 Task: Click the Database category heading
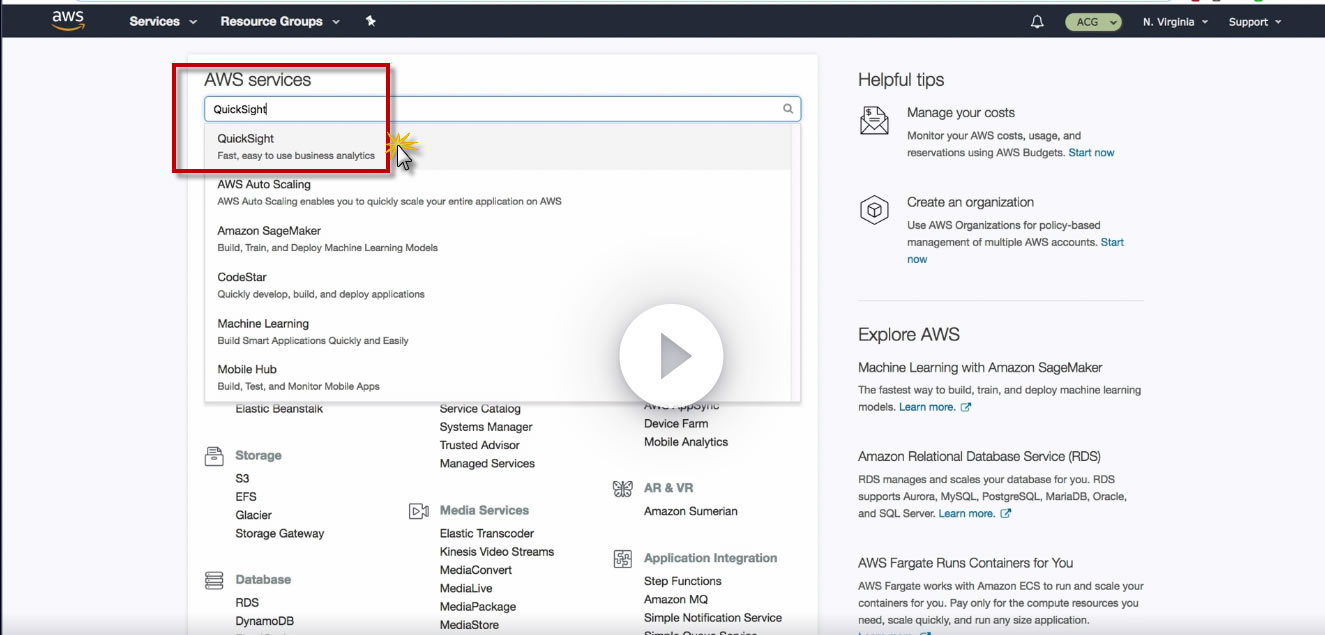[x=263, y=580]
